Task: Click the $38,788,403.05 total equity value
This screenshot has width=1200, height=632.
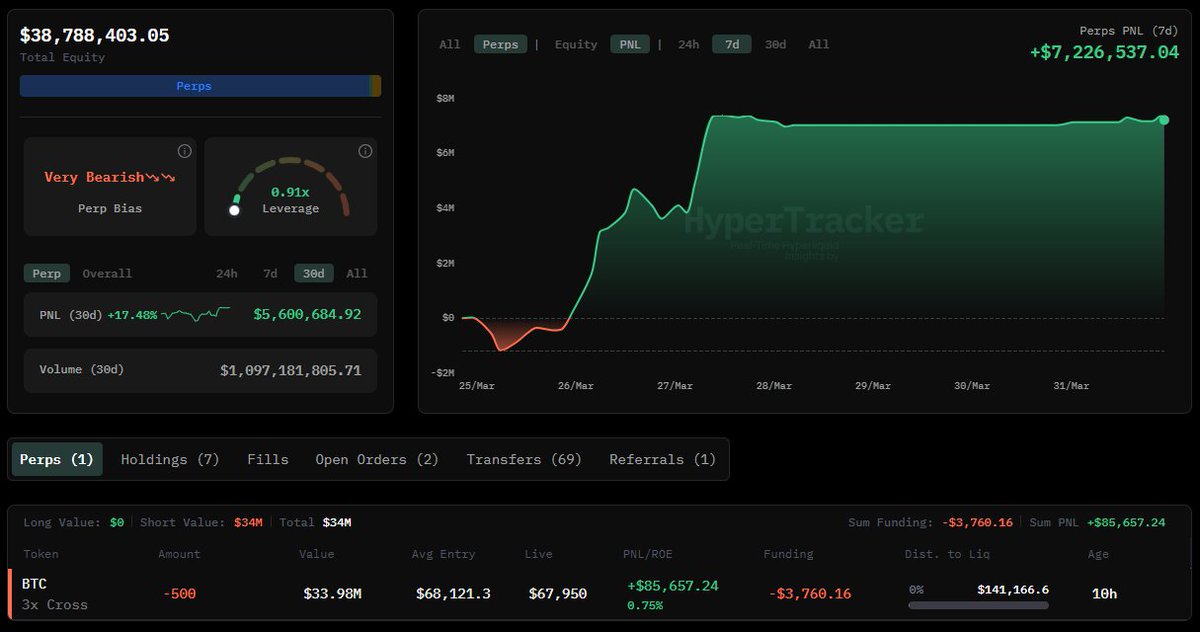Action: coord(95,35)
